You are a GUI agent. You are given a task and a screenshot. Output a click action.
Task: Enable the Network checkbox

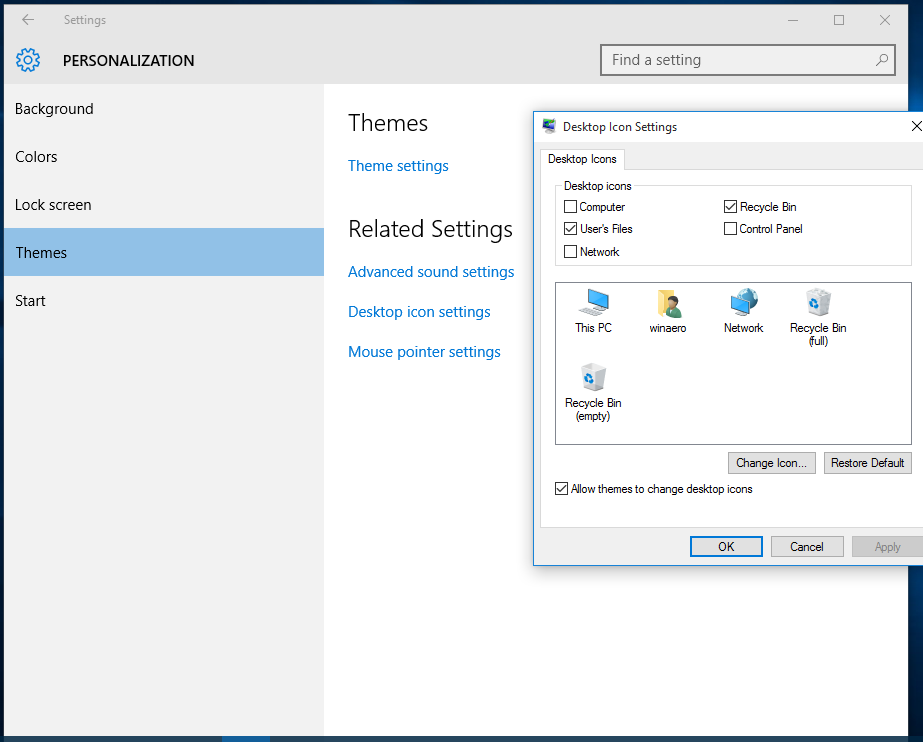[x=570, y=252]
